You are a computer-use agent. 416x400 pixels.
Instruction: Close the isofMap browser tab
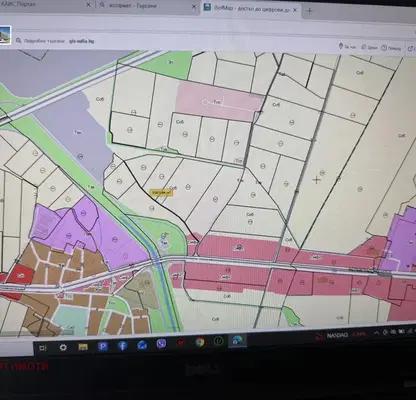tap(295, 10)
